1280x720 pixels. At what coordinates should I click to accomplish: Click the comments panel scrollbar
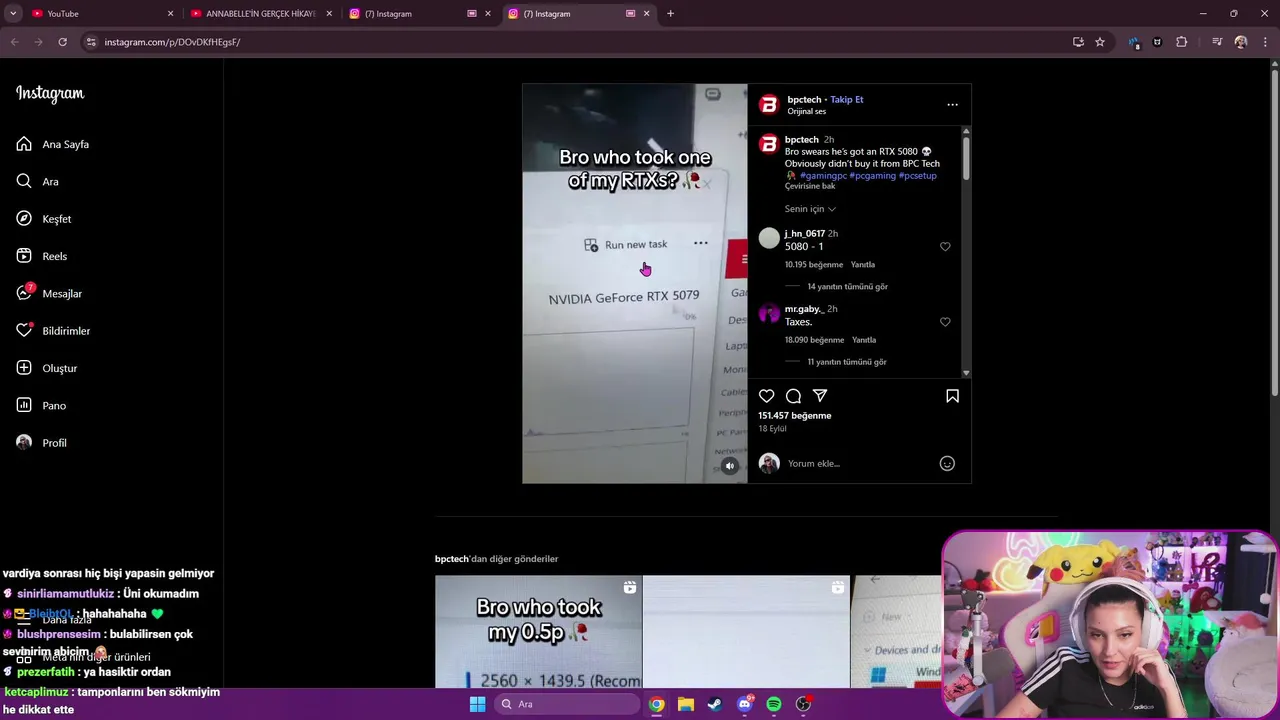(966, 160)
